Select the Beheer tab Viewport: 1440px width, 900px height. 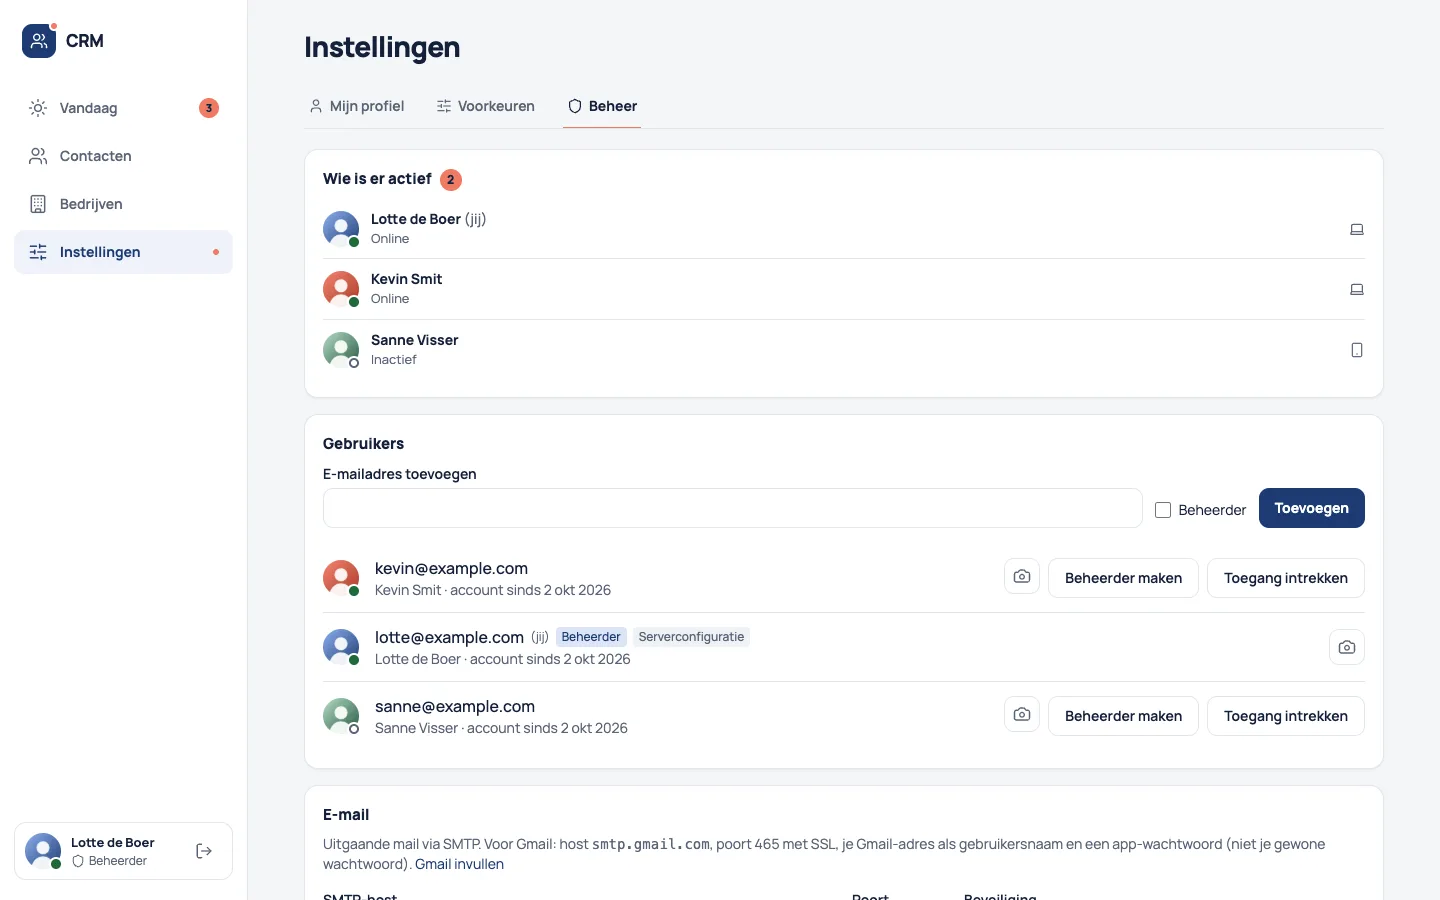[602, 106]
